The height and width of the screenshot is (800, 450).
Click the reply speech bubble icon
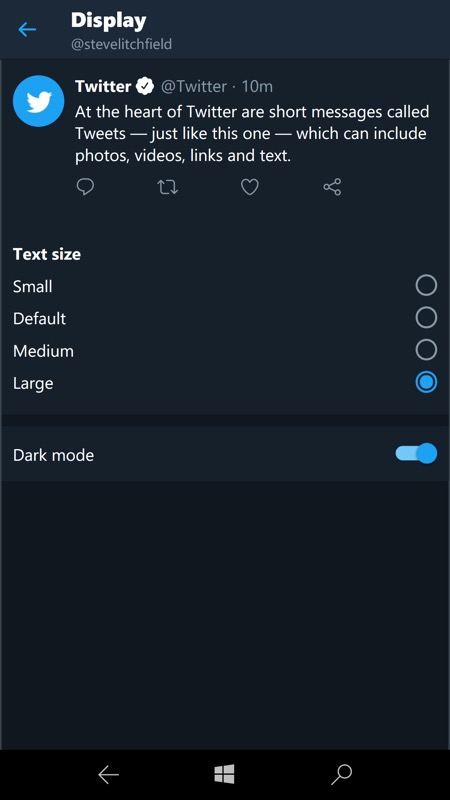(x=85, y=187)
